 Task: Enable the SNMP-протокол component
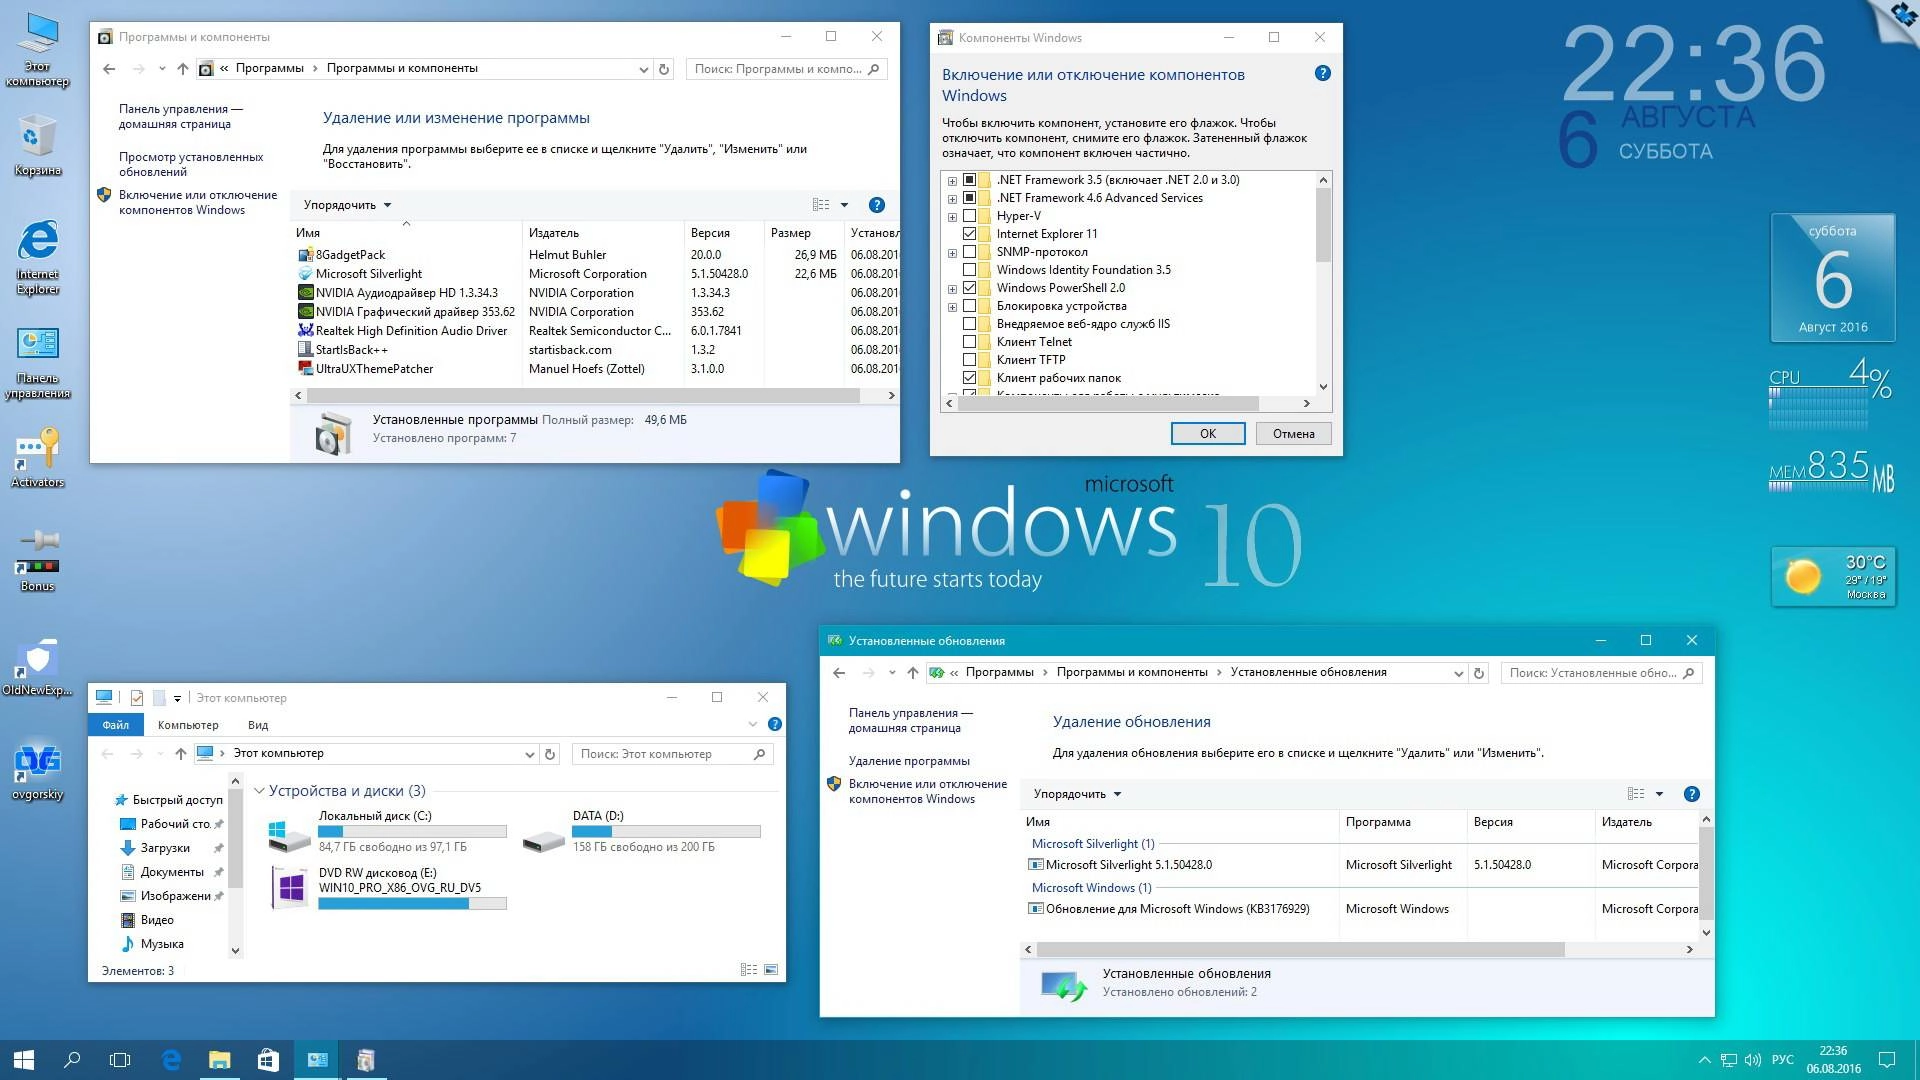(x=970, y=252)
